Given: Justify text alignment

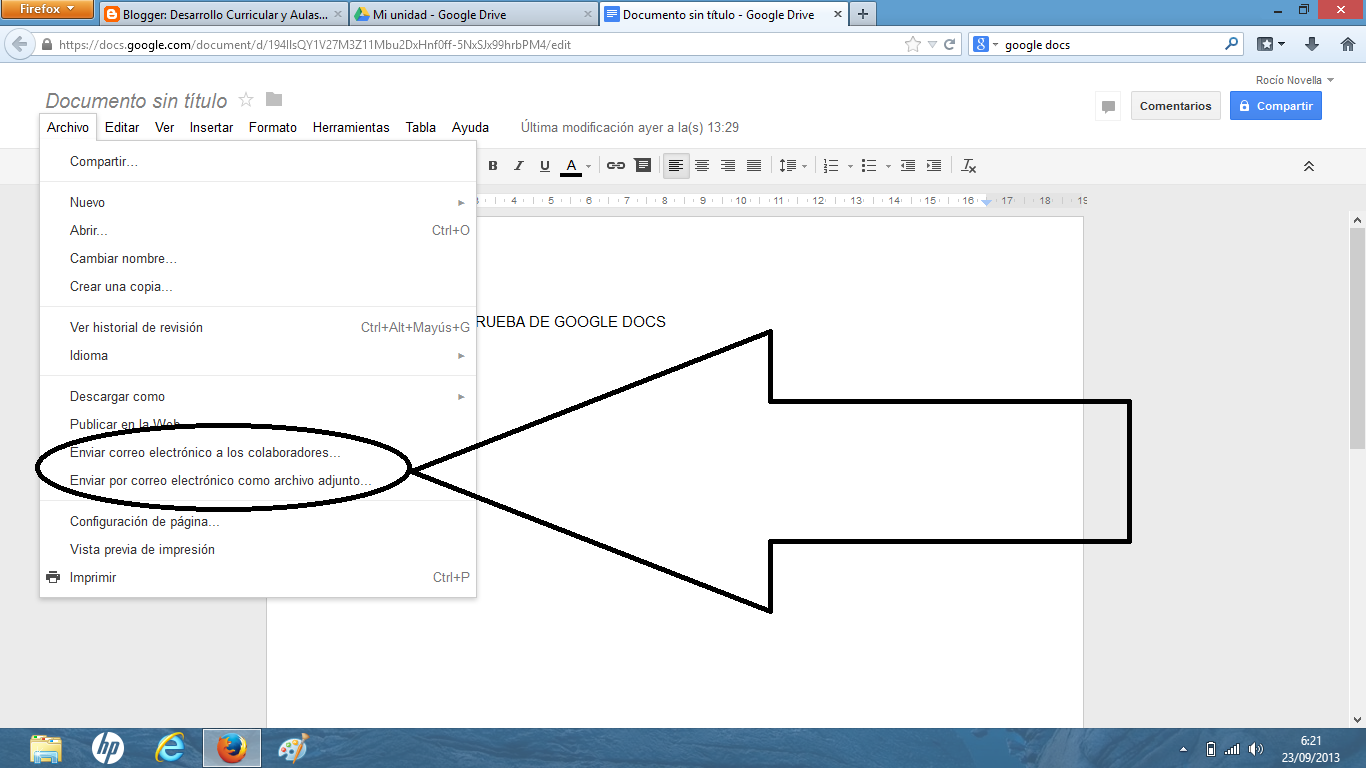Looking at the screenshot, I should point(754,166).
